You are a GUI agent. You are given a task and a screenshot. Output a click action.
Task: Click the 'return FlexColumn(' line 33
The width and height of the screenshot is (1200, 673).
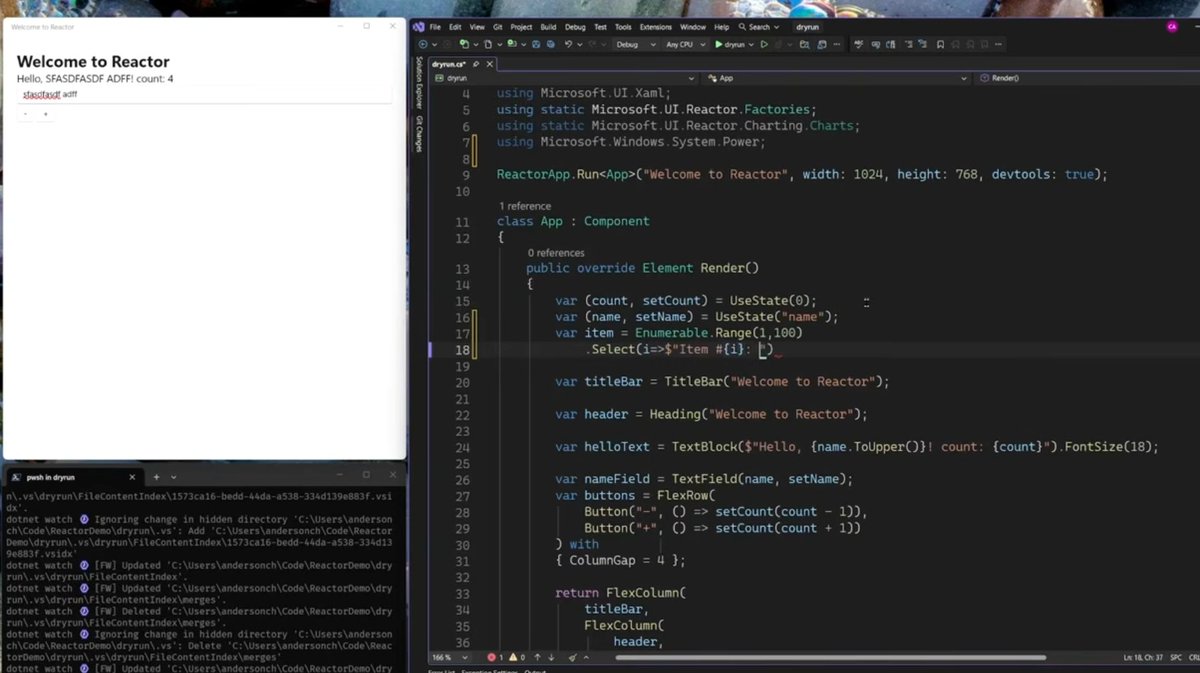(x=621, y=593)
